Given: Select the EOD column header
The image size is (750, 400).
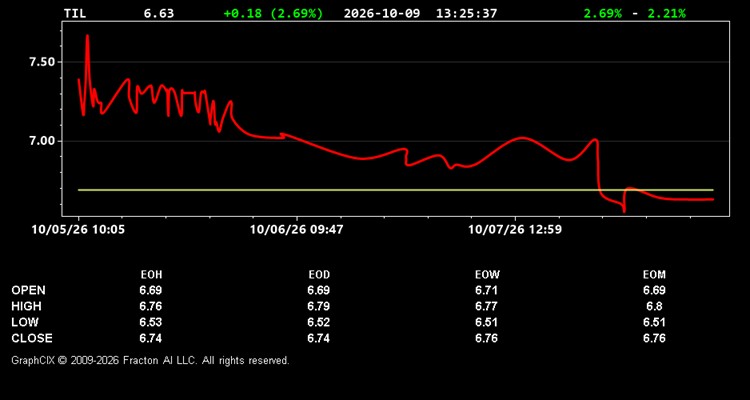Looking at the screenshot, I should (319, 275).
